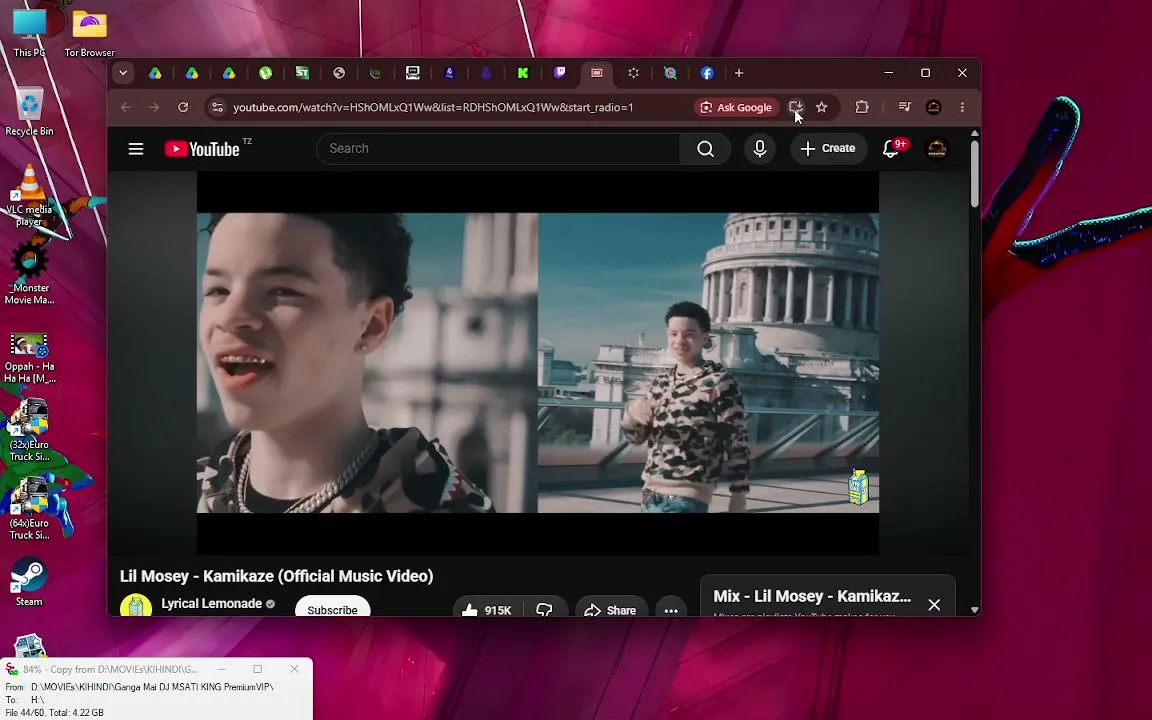The height and width of the screenshot is (720, 1152).
Task: Click the video player to pause playback
Action: pos(538,363)
